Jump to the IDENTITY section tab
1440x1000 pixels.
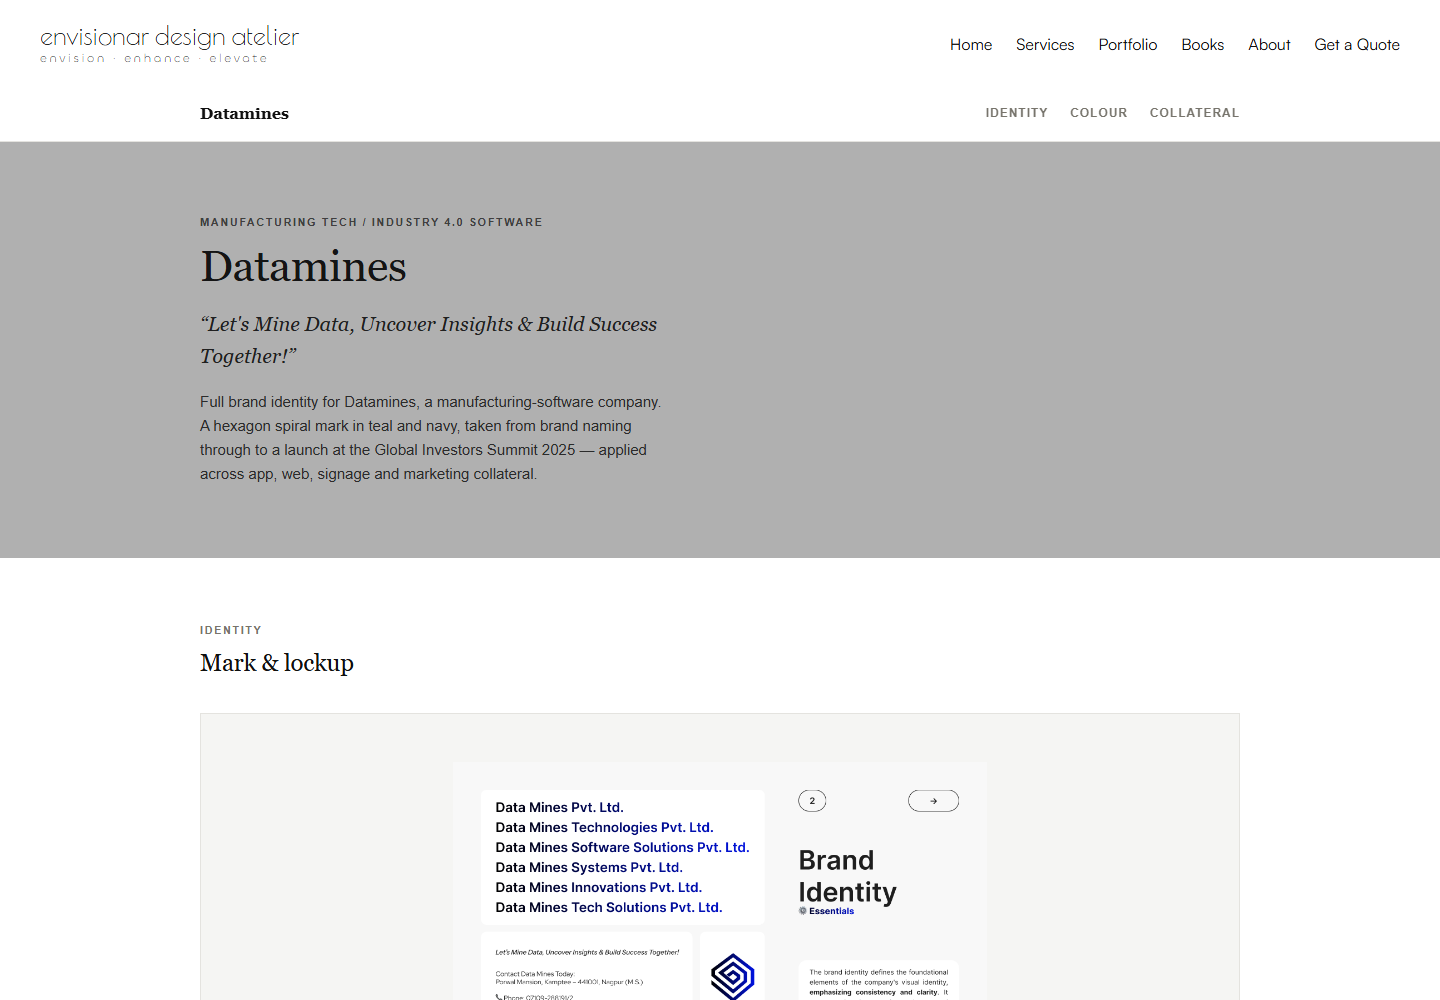[x=1016, y=113]
